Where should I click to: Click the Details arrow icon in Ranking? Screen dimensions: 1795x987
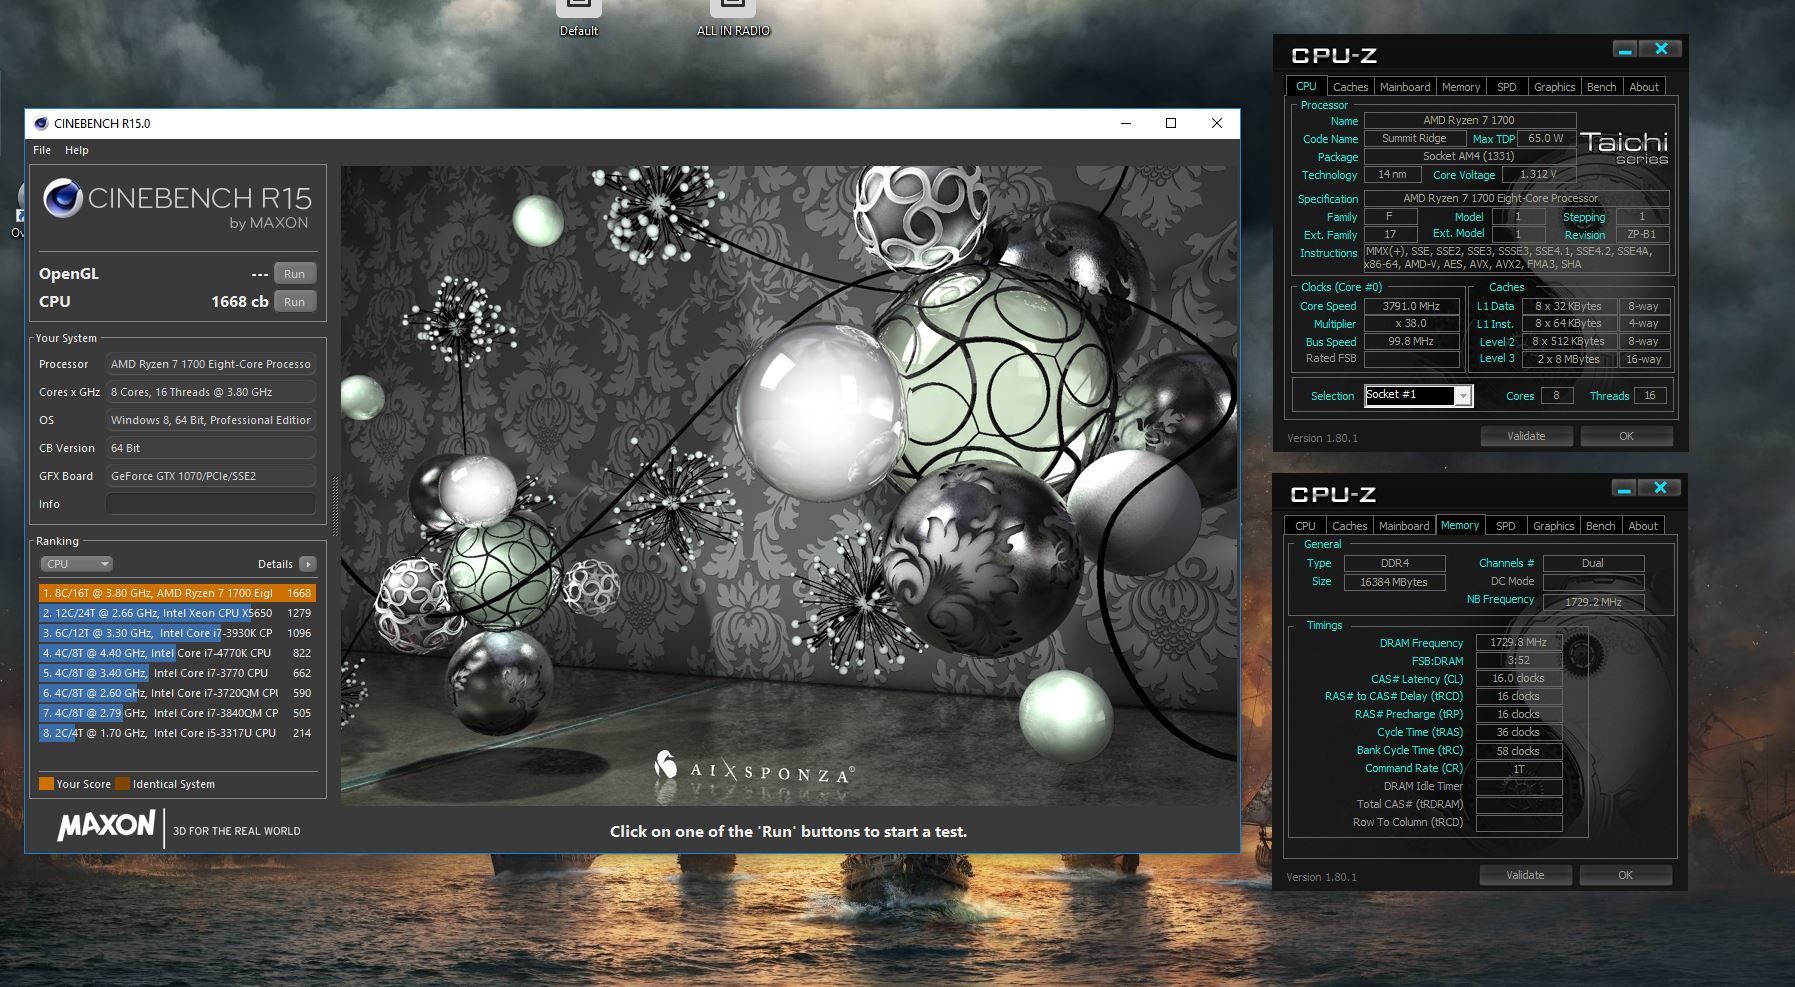click(308, 564)
